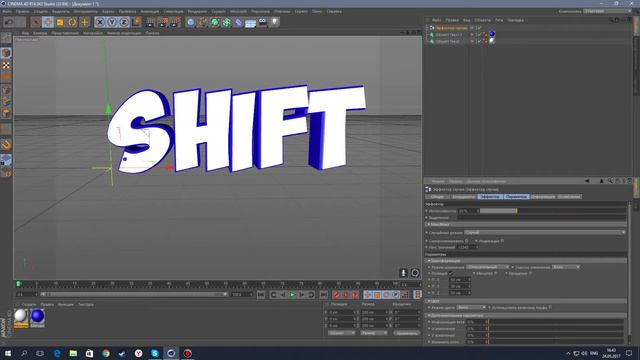Viewport: 640px width, 360px height.
Task: Open the Случайный режим dropdown
Action: coord(545,232)
